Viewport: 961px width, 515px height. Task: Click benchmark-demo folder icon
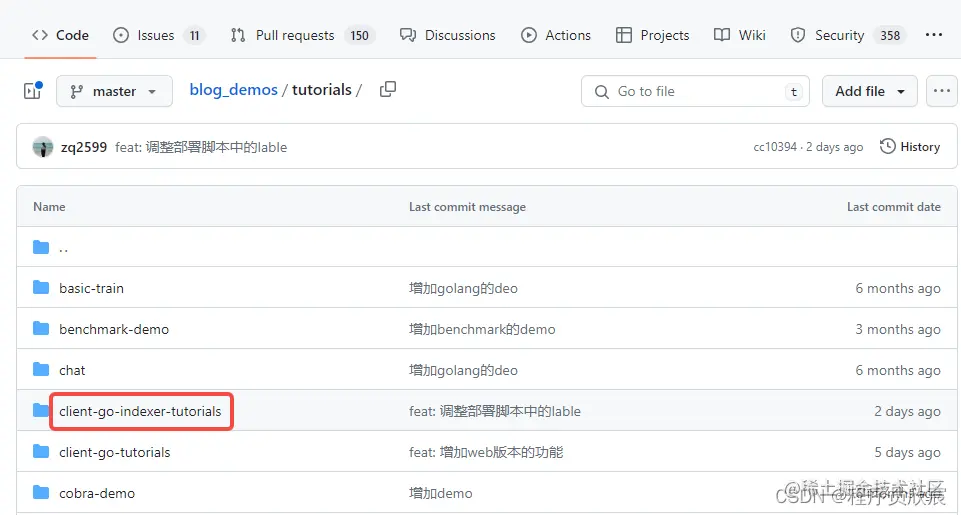41,329
